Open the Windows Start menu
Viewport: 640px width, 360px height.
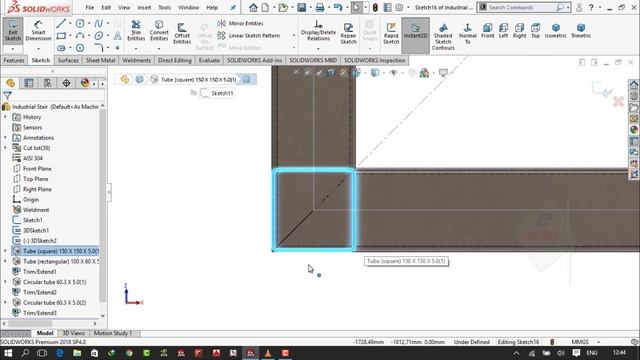click(8, 353)
